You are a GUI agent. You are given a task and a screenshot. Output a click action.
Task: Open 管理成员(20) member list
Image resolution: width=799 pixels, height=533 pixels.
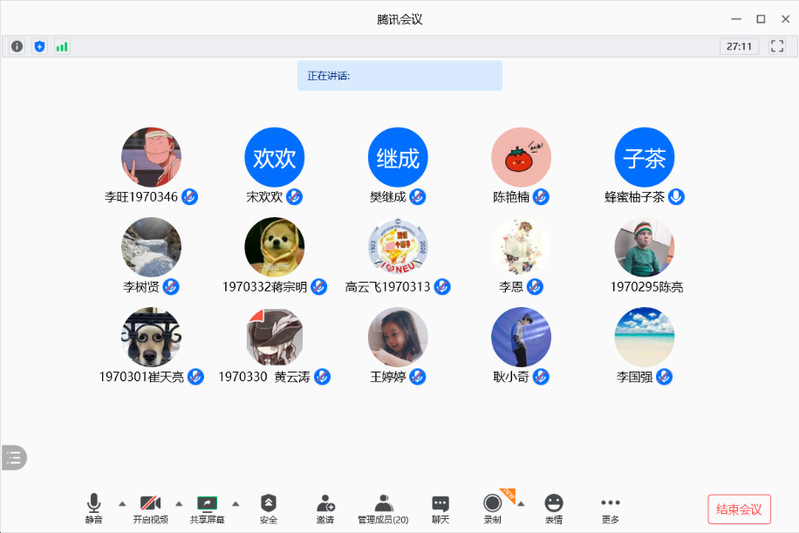[x=383, y=508]
